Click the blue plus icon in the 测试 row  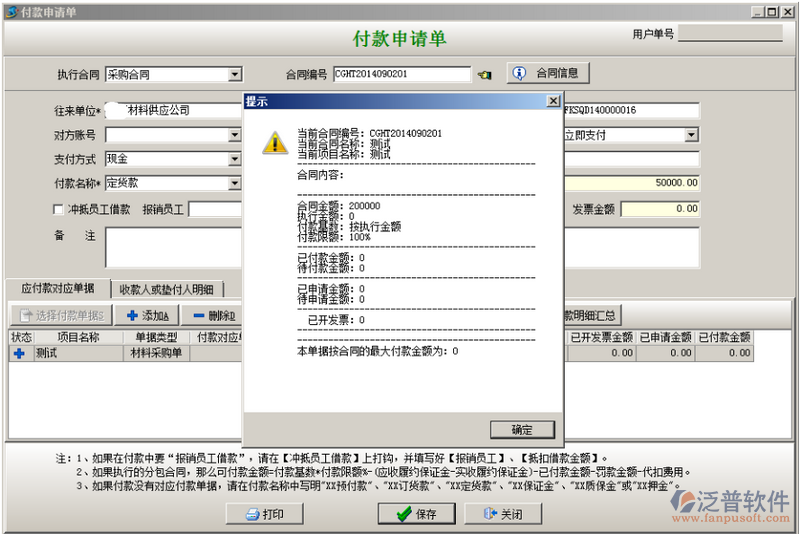click(19, 353)
